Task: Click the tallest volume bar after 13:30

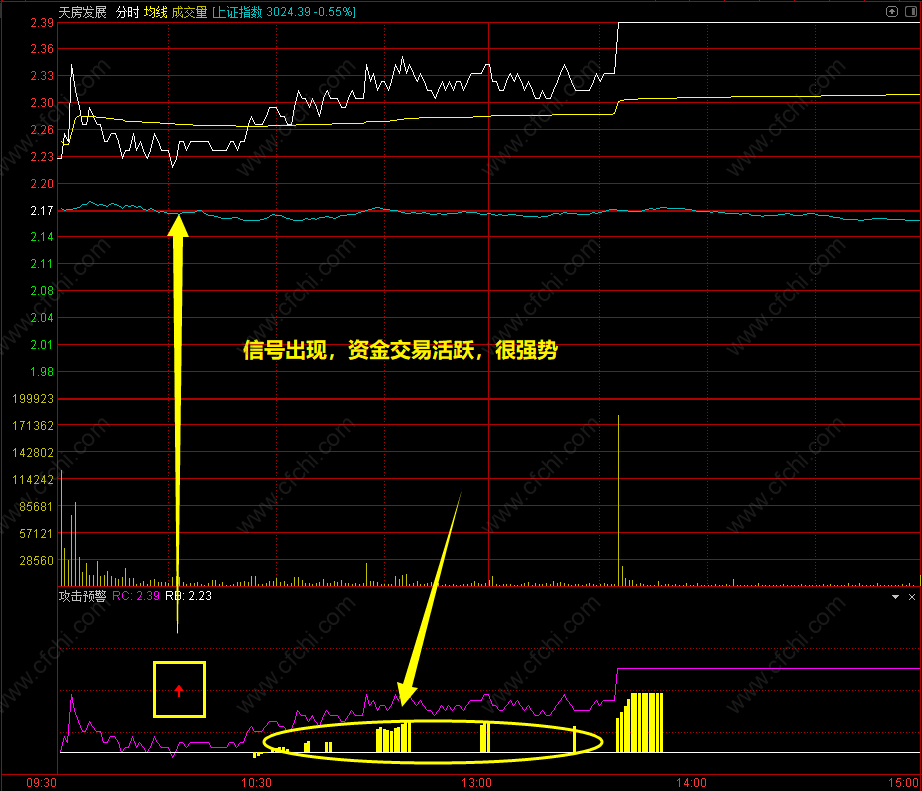Action: (x=619, y=500)
